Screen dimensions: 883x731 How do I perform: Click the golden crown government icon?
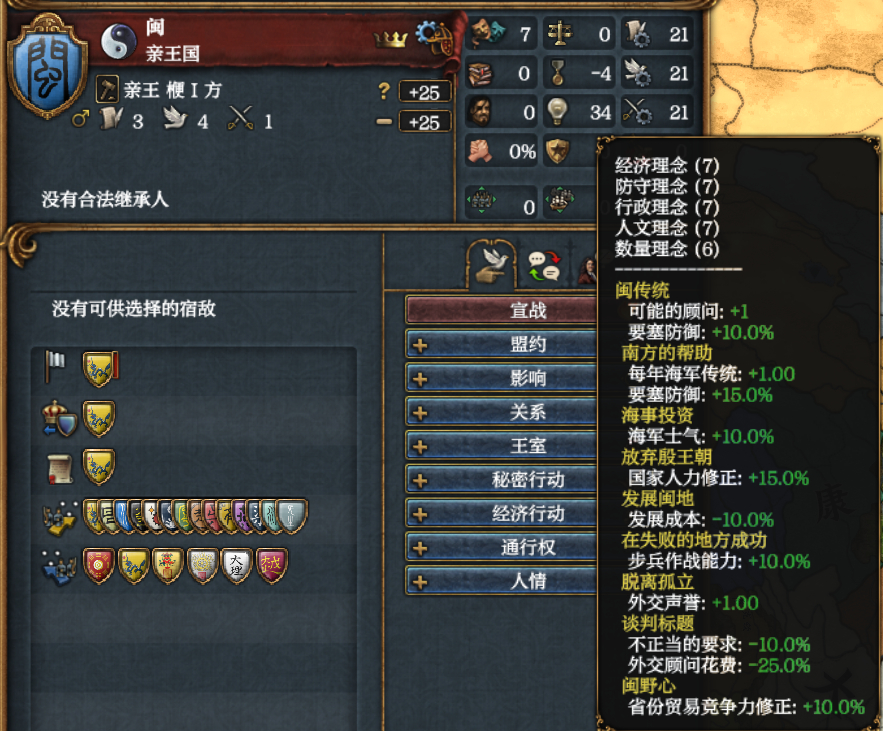(390, 39)
